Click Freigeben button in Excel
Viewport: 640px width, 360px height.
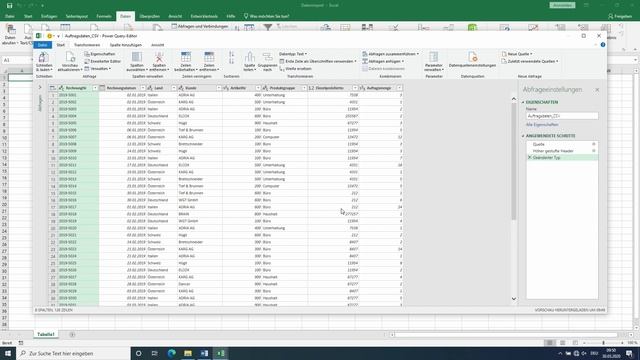click(x=620, y=16)
